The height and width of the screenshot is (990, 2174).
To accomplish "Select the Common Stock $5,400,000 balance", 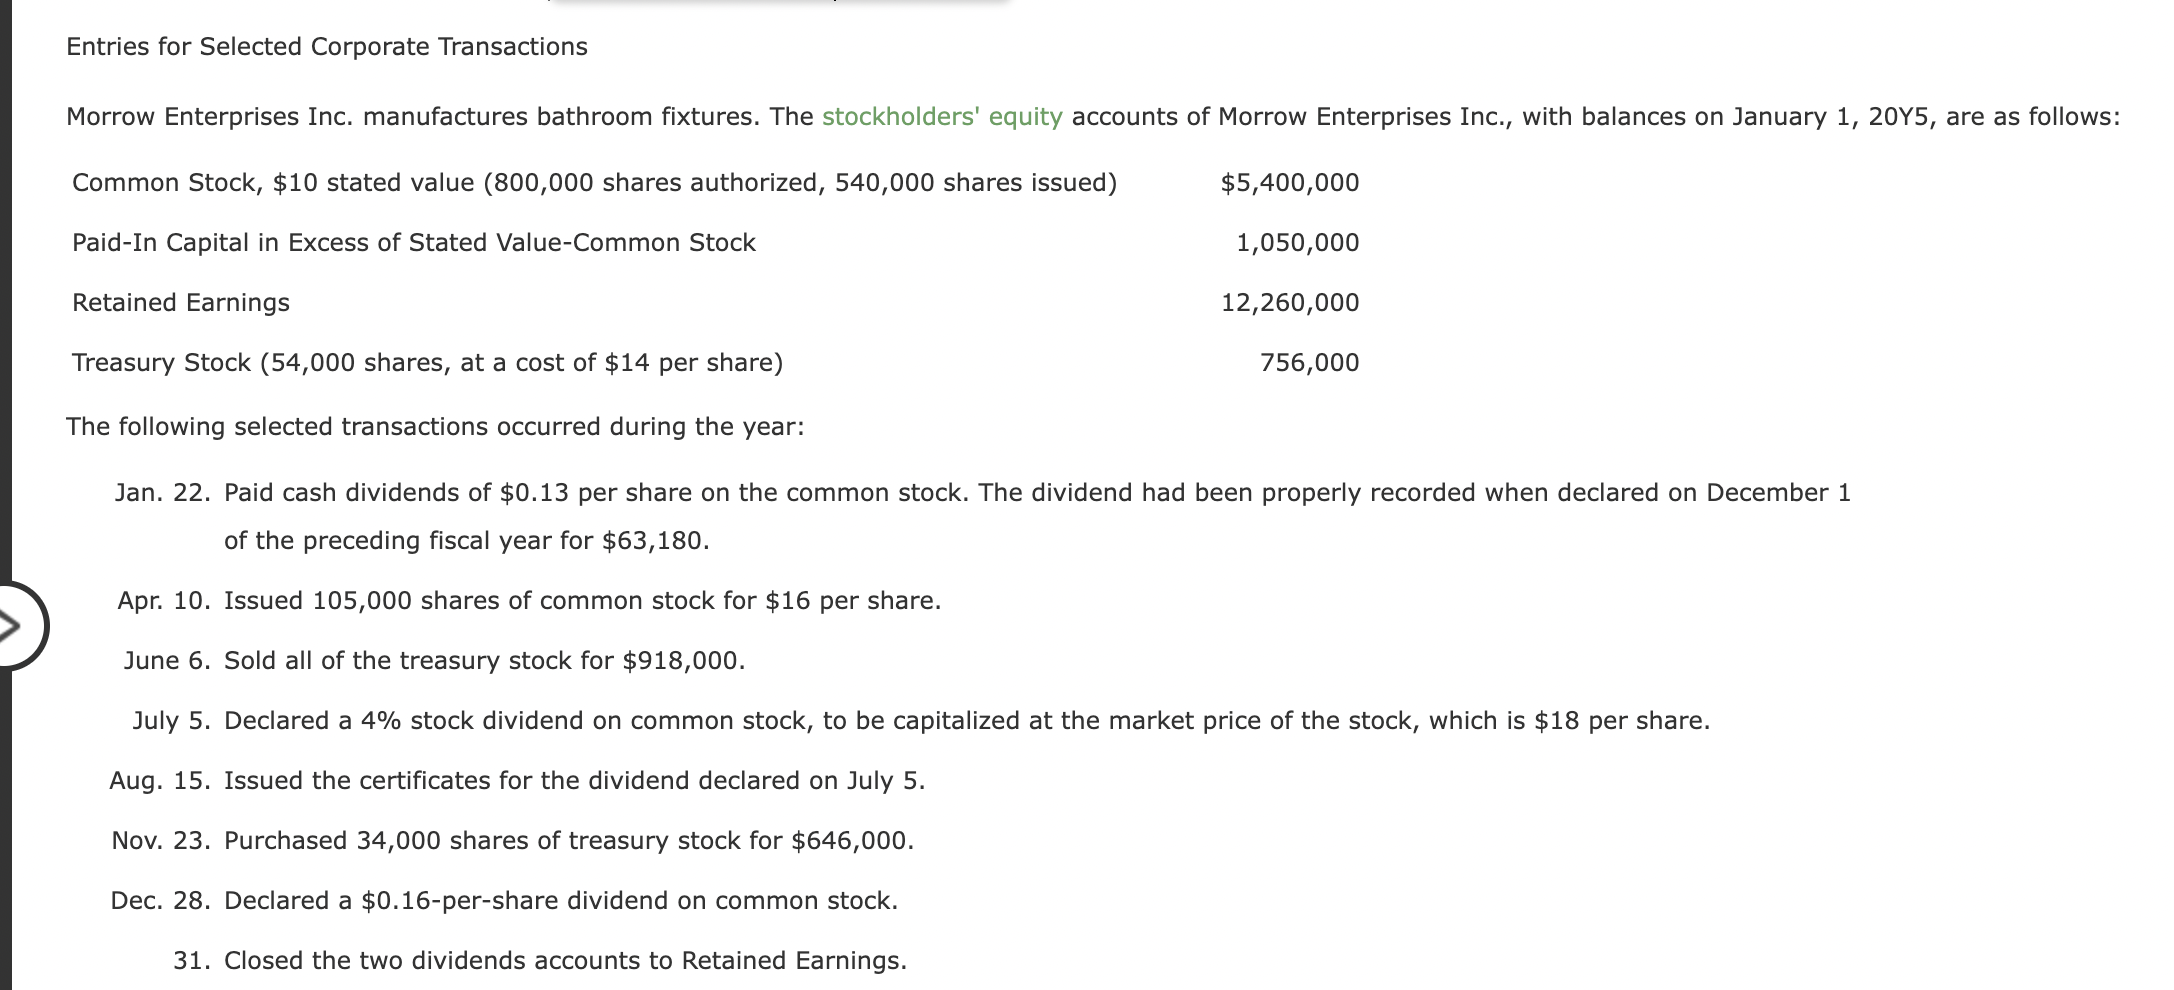I will click(1290, 183).
